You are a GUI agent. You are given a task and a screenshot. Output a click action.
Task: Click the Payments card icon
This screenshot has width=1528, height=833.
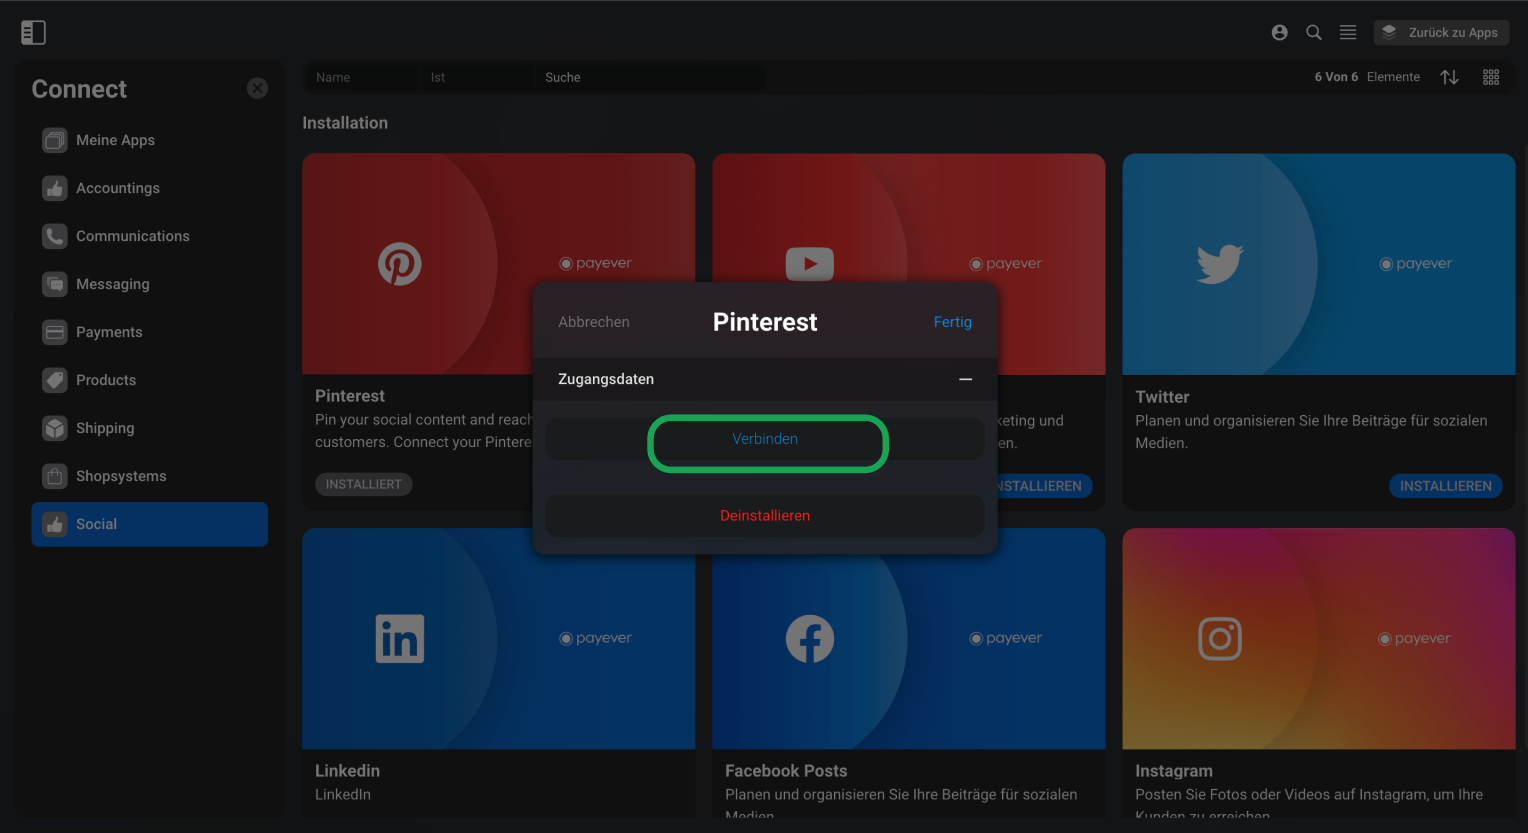pos(55,332)
